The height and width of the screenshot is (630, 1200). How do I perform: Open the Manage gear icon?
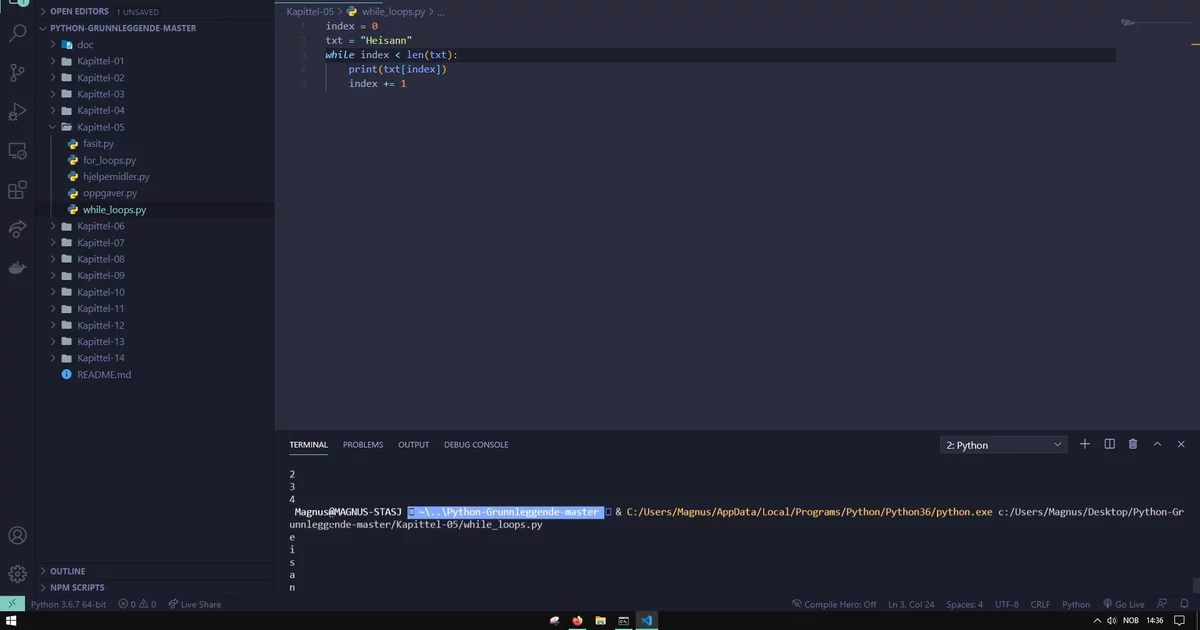[x=17, y=574]
